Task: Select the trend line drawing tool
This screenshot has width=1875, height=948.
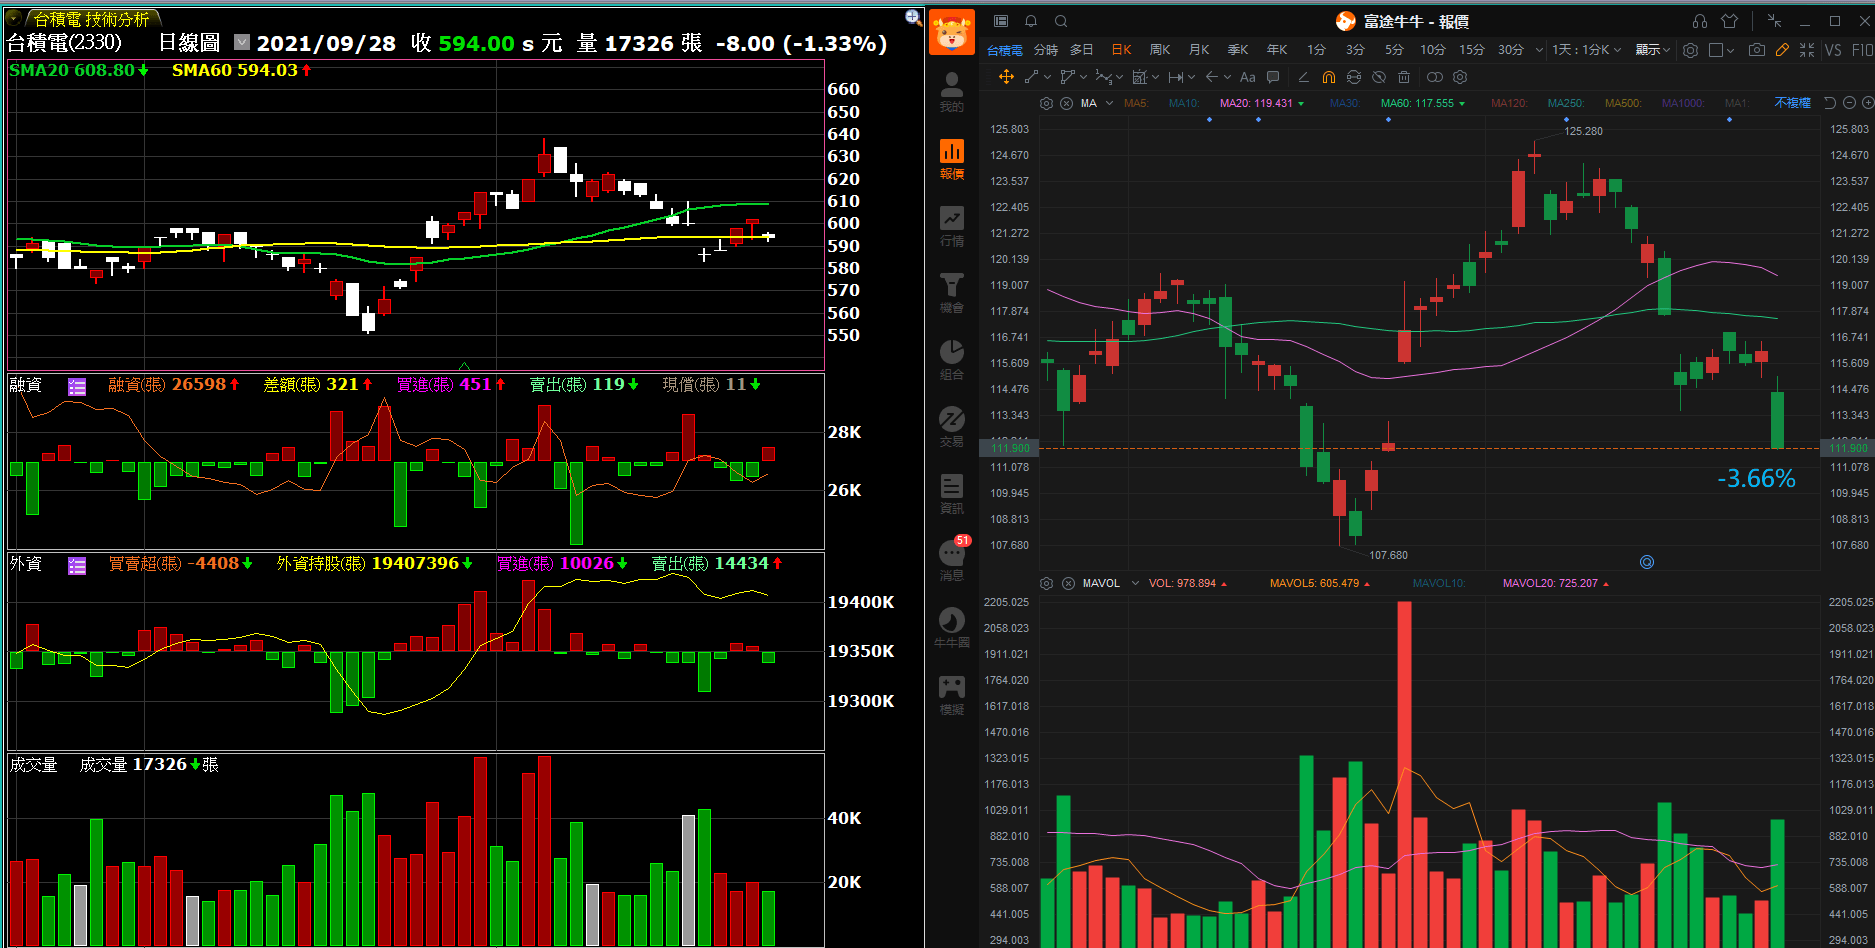Action: pyautogui.click(x=1031, y=77)
